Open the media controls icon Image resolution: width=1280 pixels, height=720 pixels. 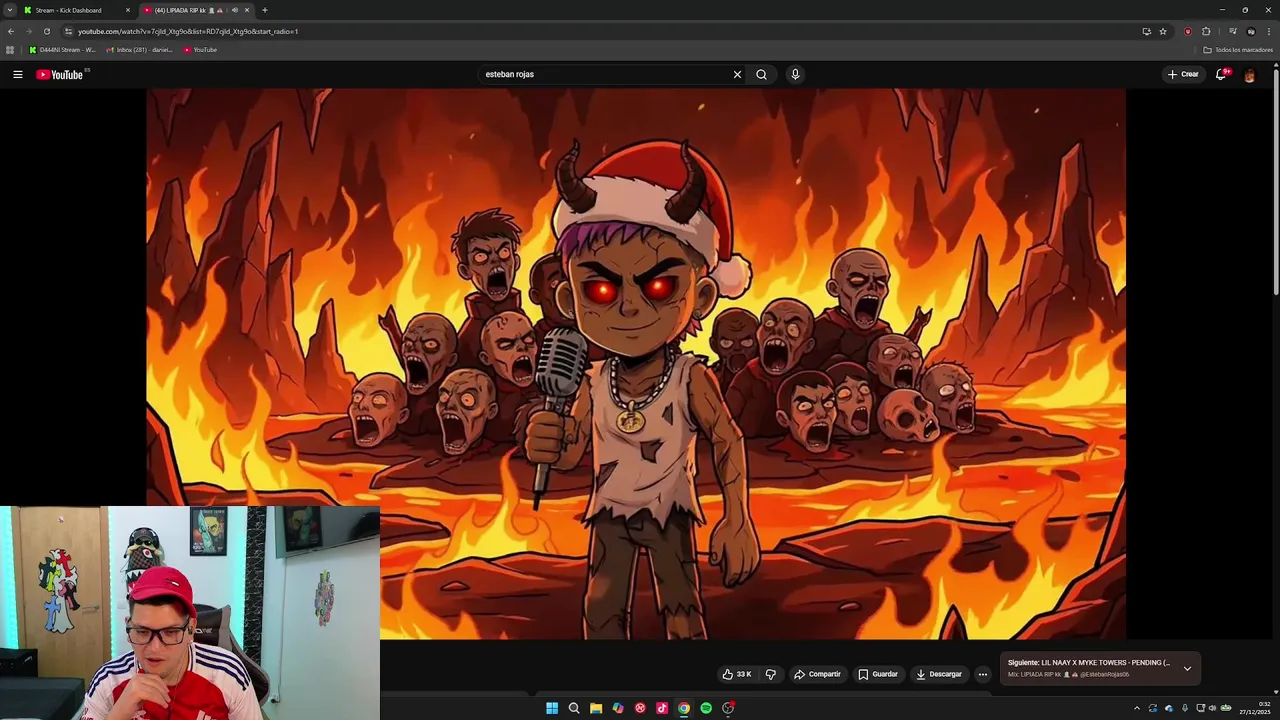point(1232,31)
